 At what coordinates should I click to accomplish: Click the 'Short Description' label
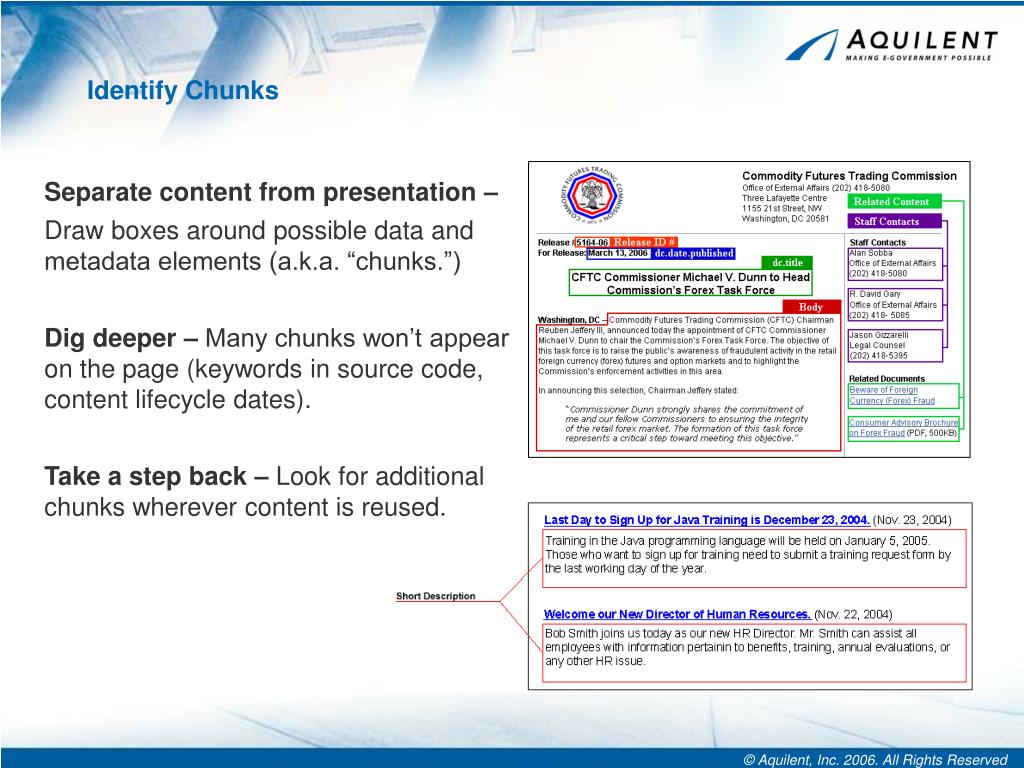click(436, 596)
